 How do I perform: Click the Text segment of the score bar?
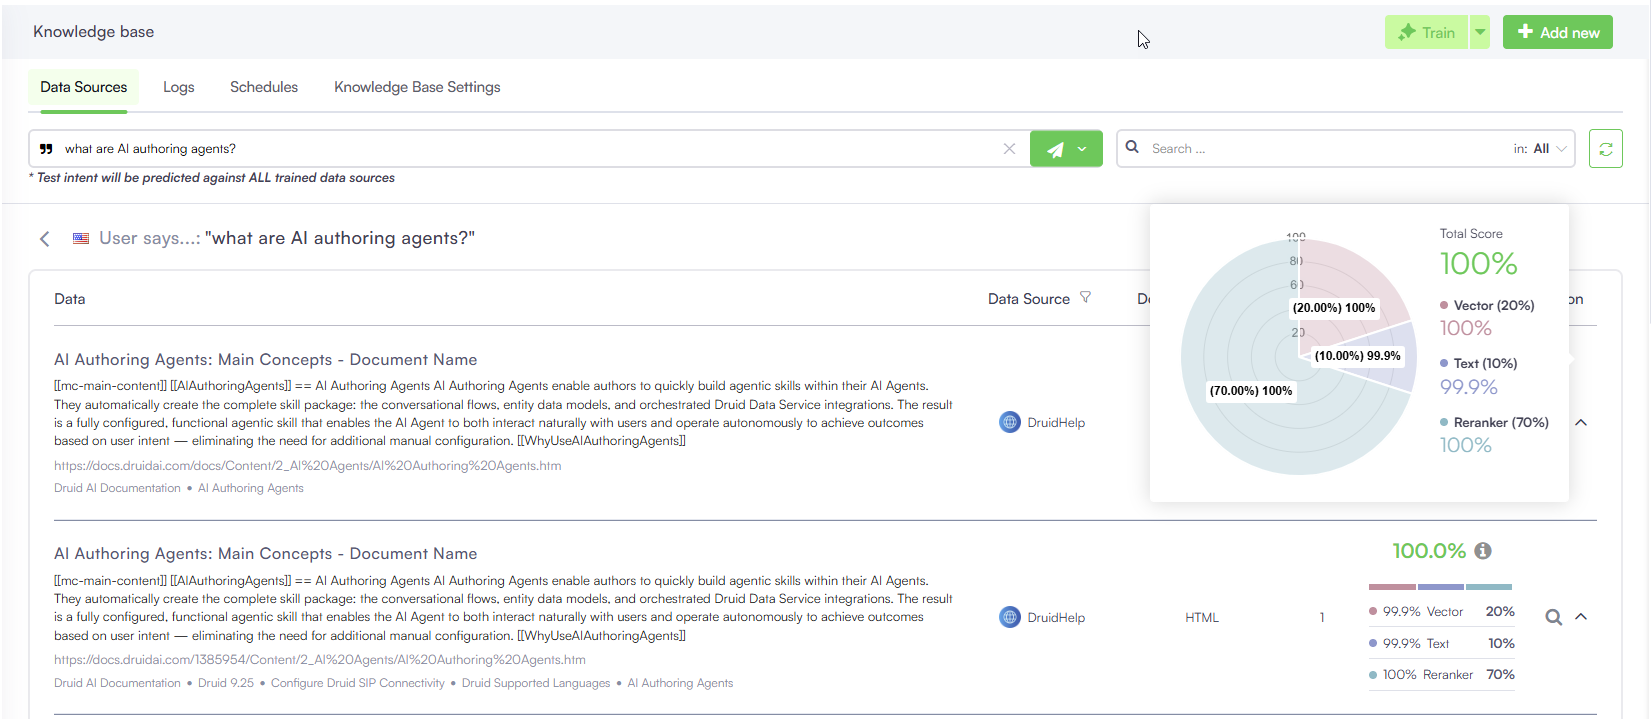pyautogui.click(x=1441, y=587)
